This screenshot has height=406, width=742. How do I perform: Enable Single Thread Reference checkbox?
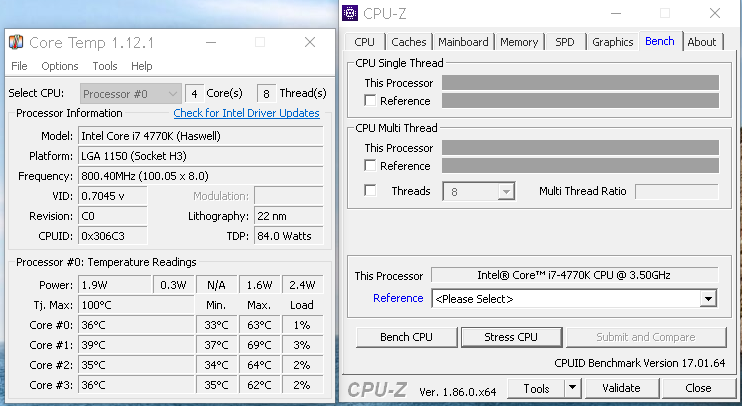tap(370, 100)
